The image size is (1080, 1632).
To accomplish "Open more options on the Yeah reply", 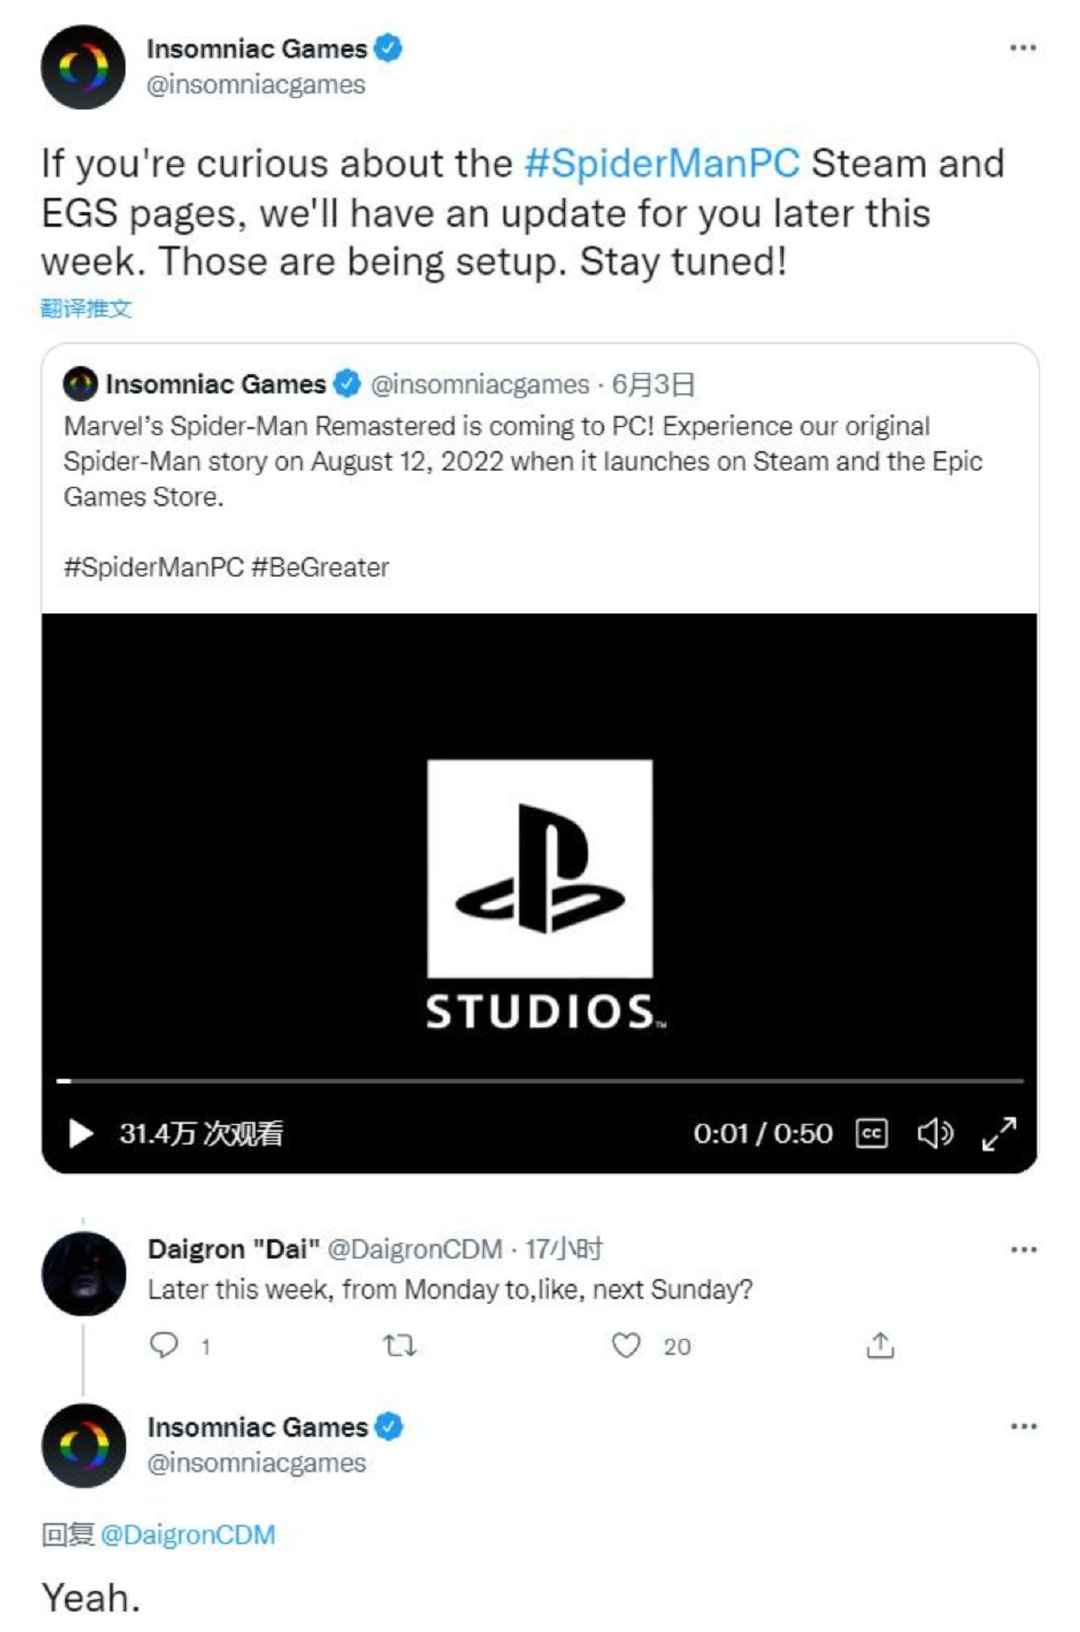I will tap(1023, 1426).
